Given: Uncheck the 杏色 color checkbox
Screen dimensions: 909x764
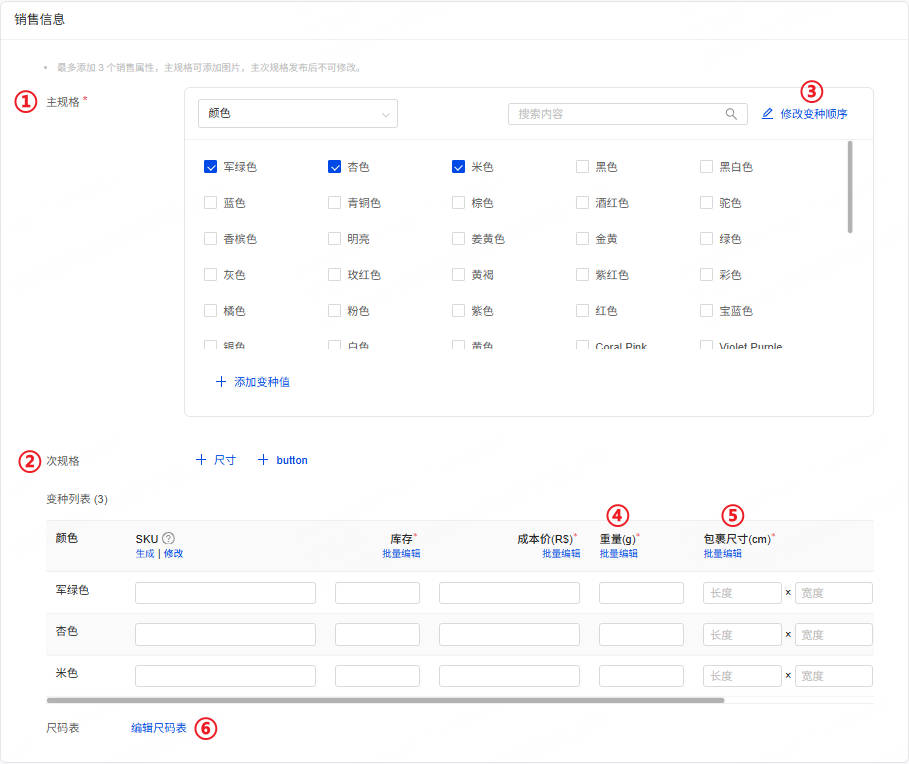Looking at the screenshot, I should click(335, 167).
